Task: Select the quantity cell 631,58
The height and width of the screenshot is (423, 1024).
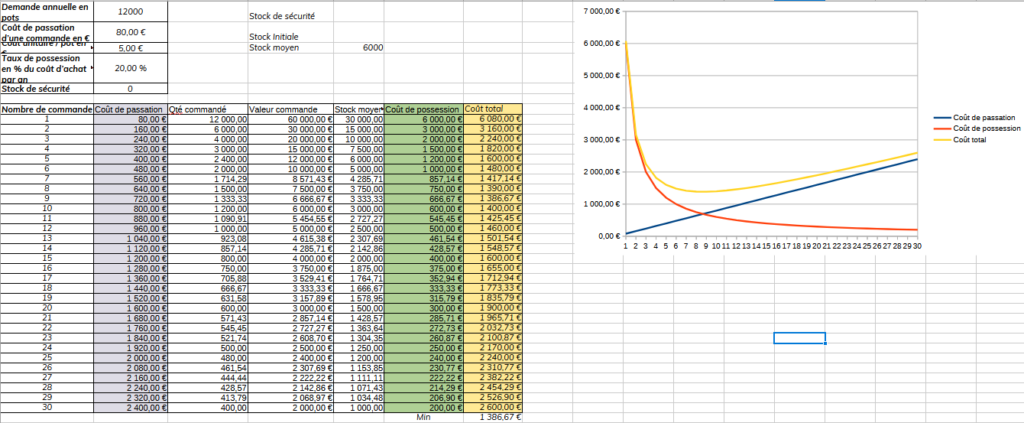Action: pos(208,297)
